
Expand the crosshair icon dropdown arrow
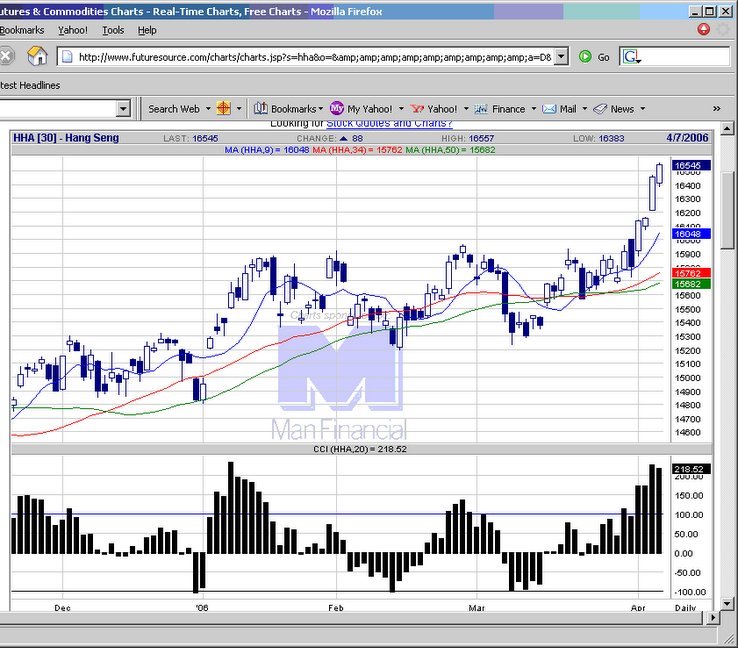pyautogui.click(x=239, y=109)
